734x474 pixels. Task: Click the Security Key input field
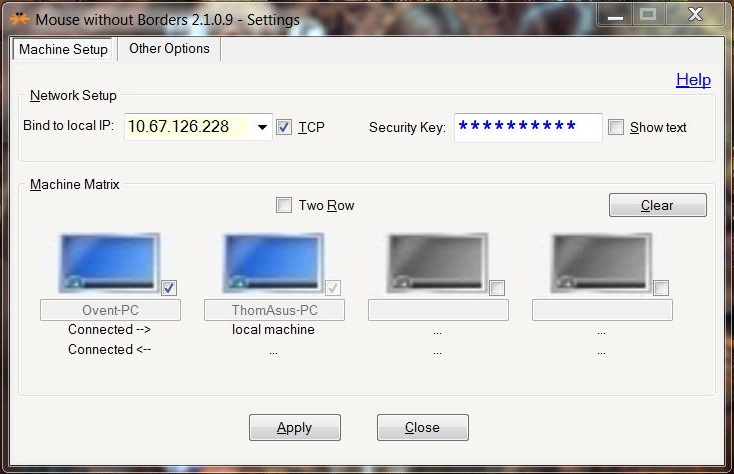(528, 127)
